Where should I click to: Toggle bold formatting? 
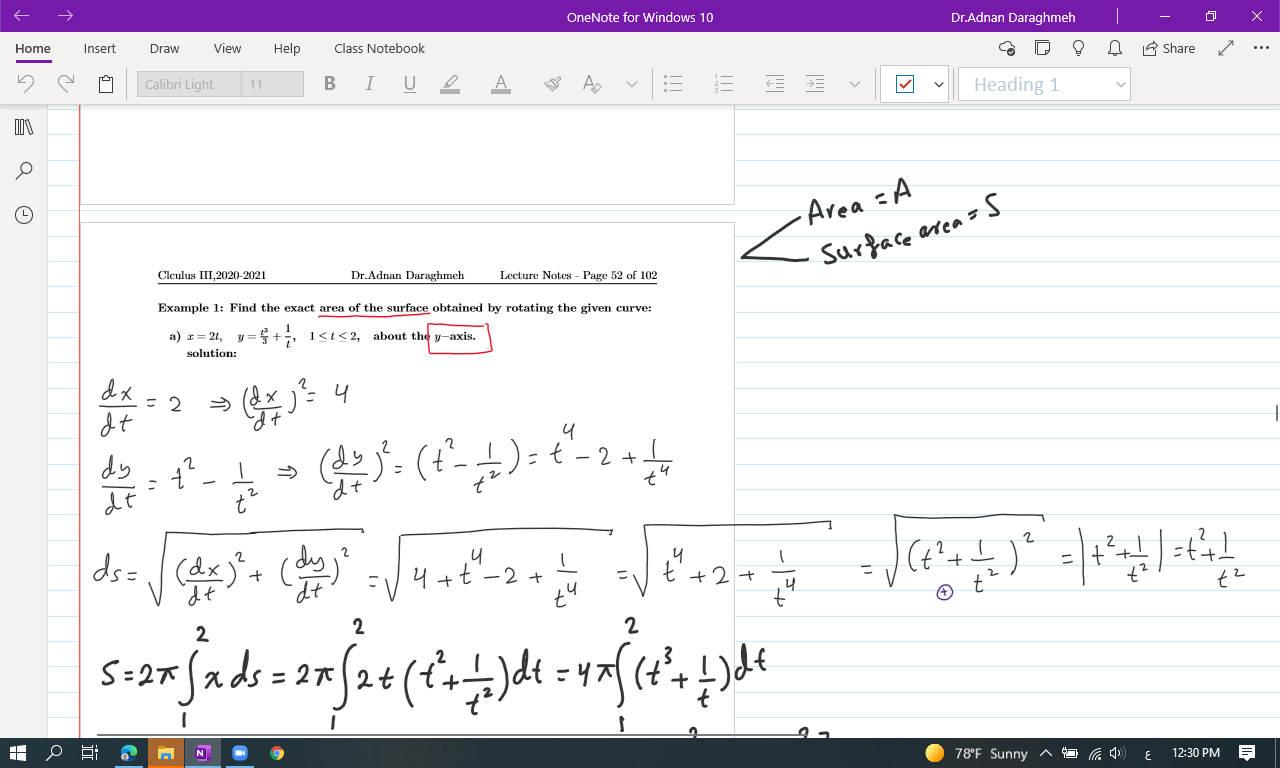[x=330, y=84]
